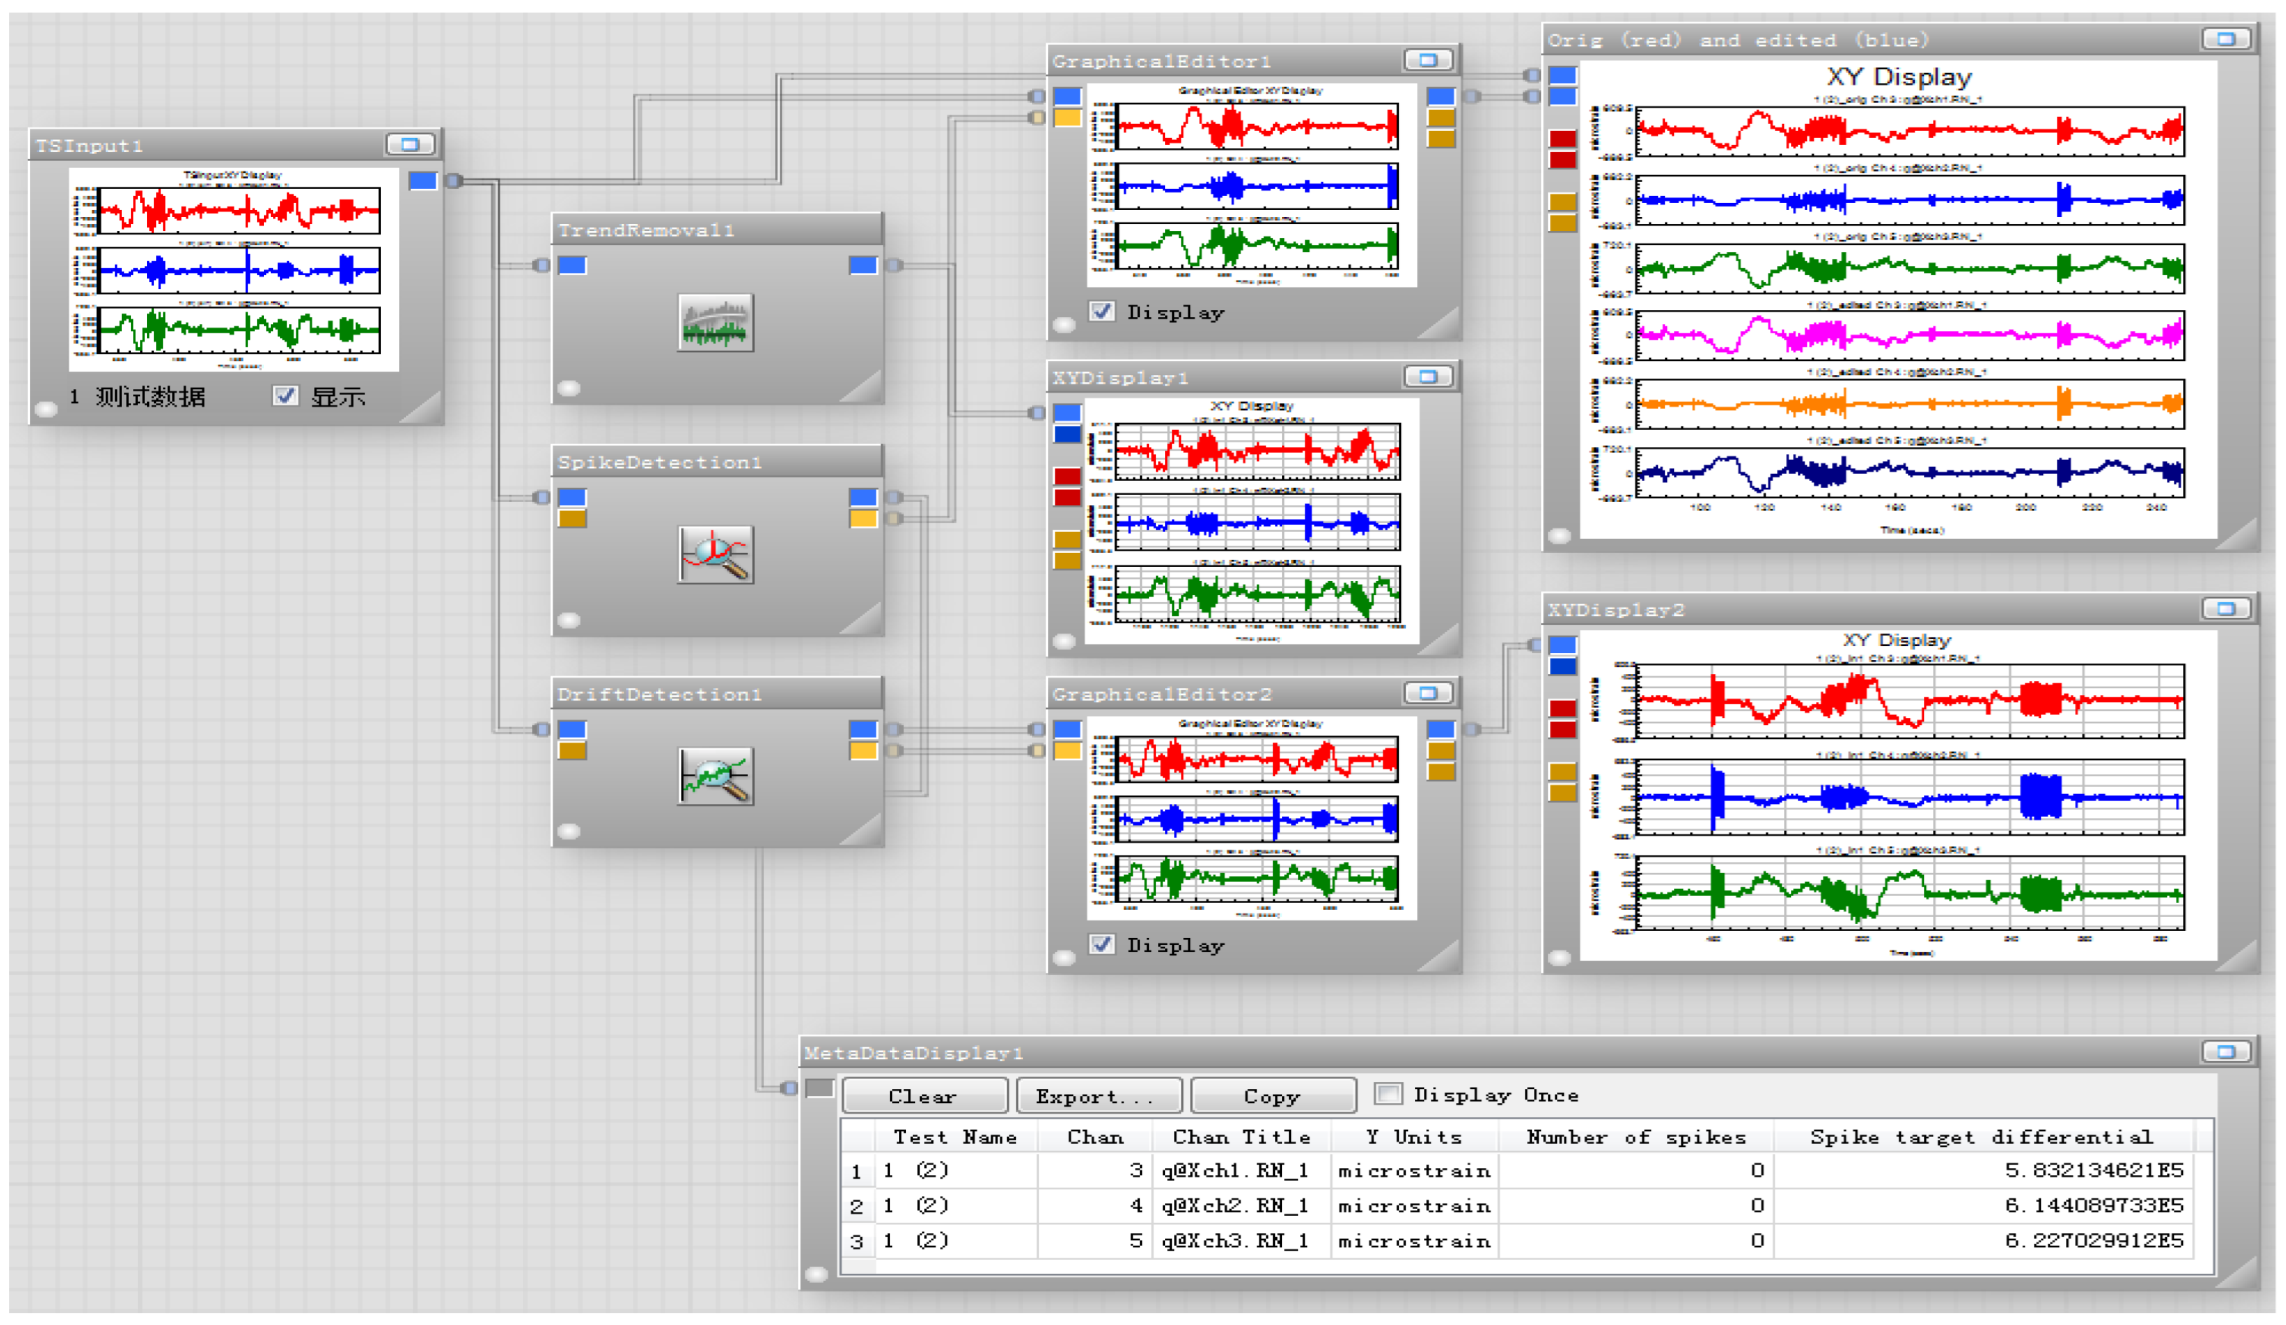This screenshot has width=2286, height=1325.
Task: Click DriftDetection1 blue input pad
Action: click(572, 729)
